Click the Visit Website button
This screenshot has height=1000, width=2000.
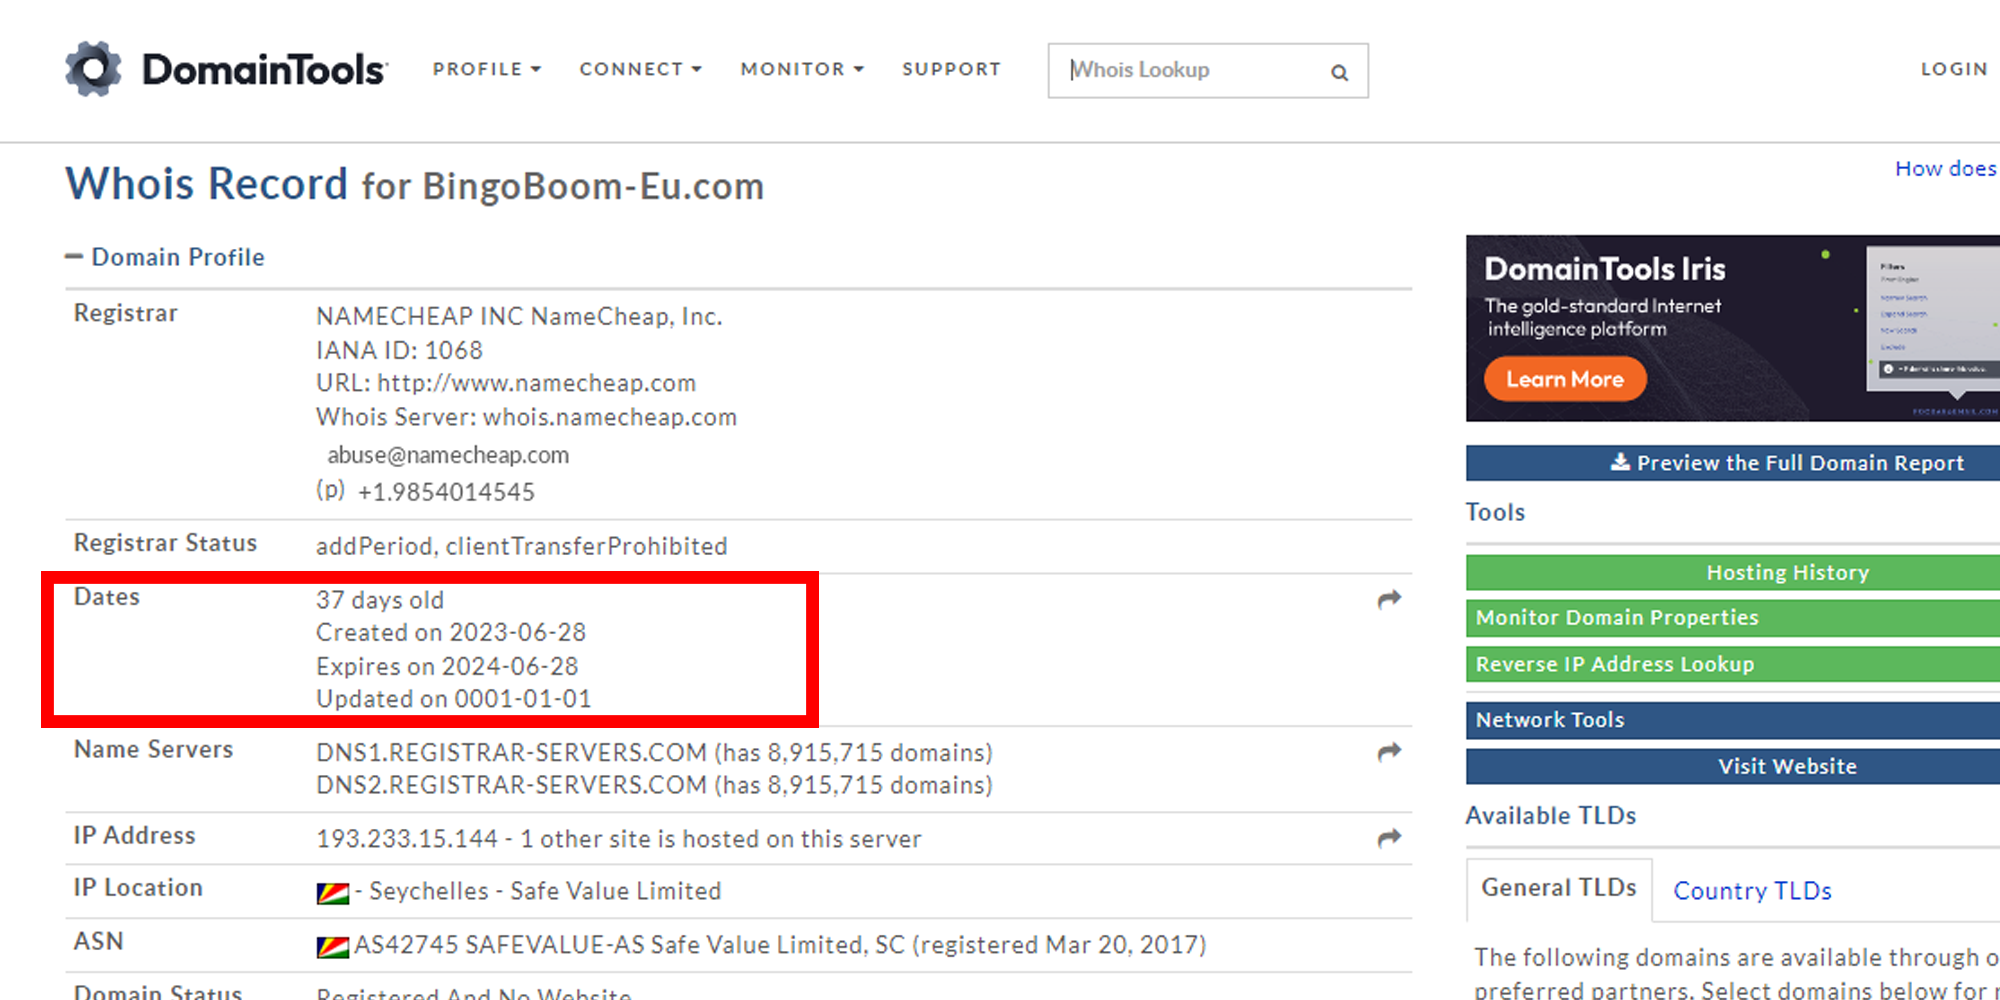(1733, 766)
